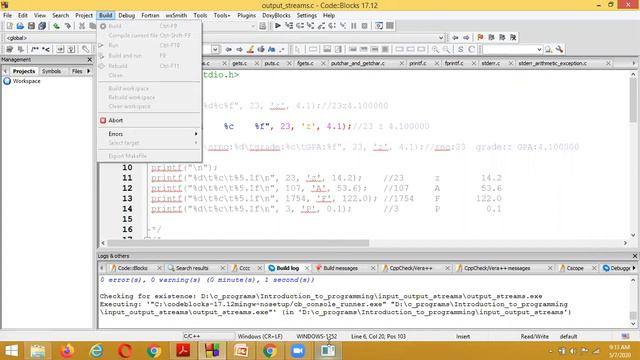The width and height of the screenshot is (640, 360).
Task: Go to next bookmark icon
Action: coord(502,38)
